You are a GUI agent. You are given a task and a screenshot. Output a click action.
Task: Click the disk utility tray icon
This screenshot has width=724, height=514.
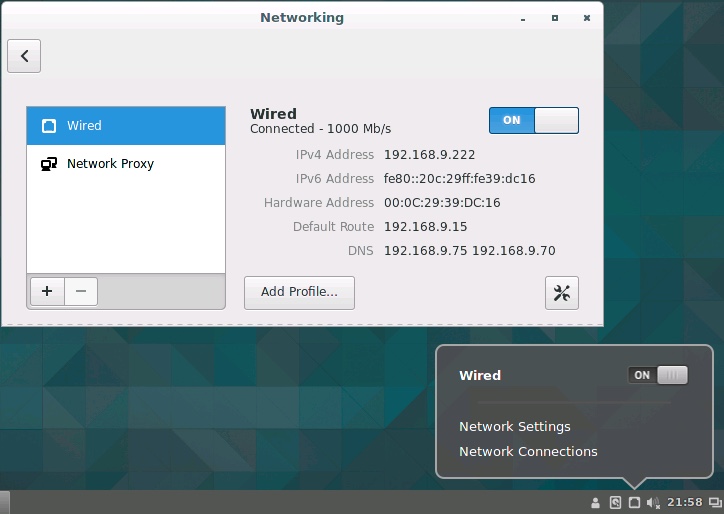point(615,503)
